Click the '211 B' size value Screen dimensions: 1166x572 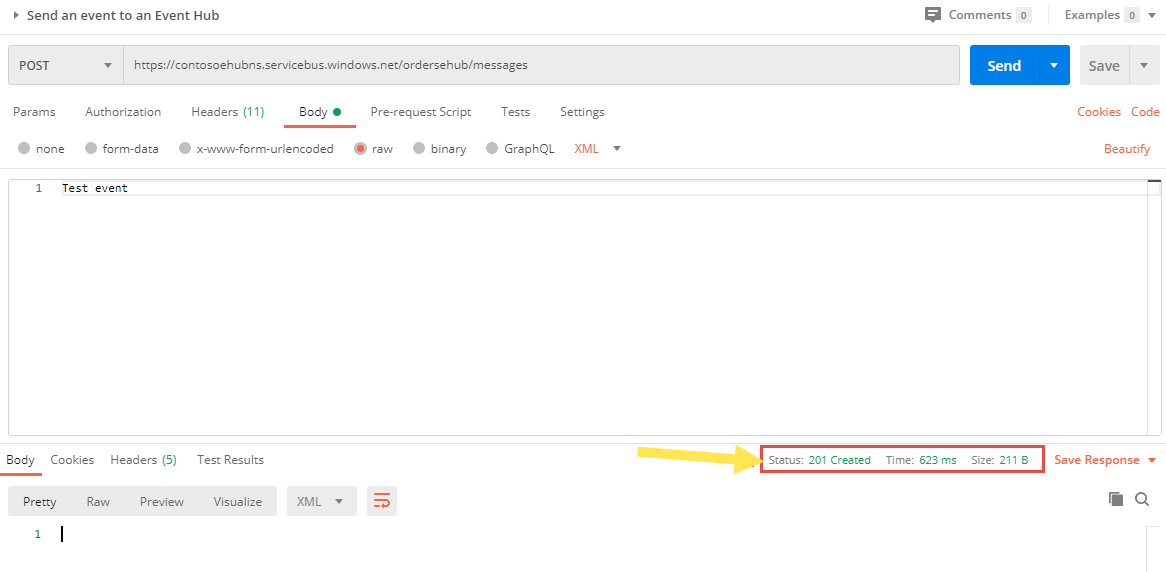[1014, 460]
